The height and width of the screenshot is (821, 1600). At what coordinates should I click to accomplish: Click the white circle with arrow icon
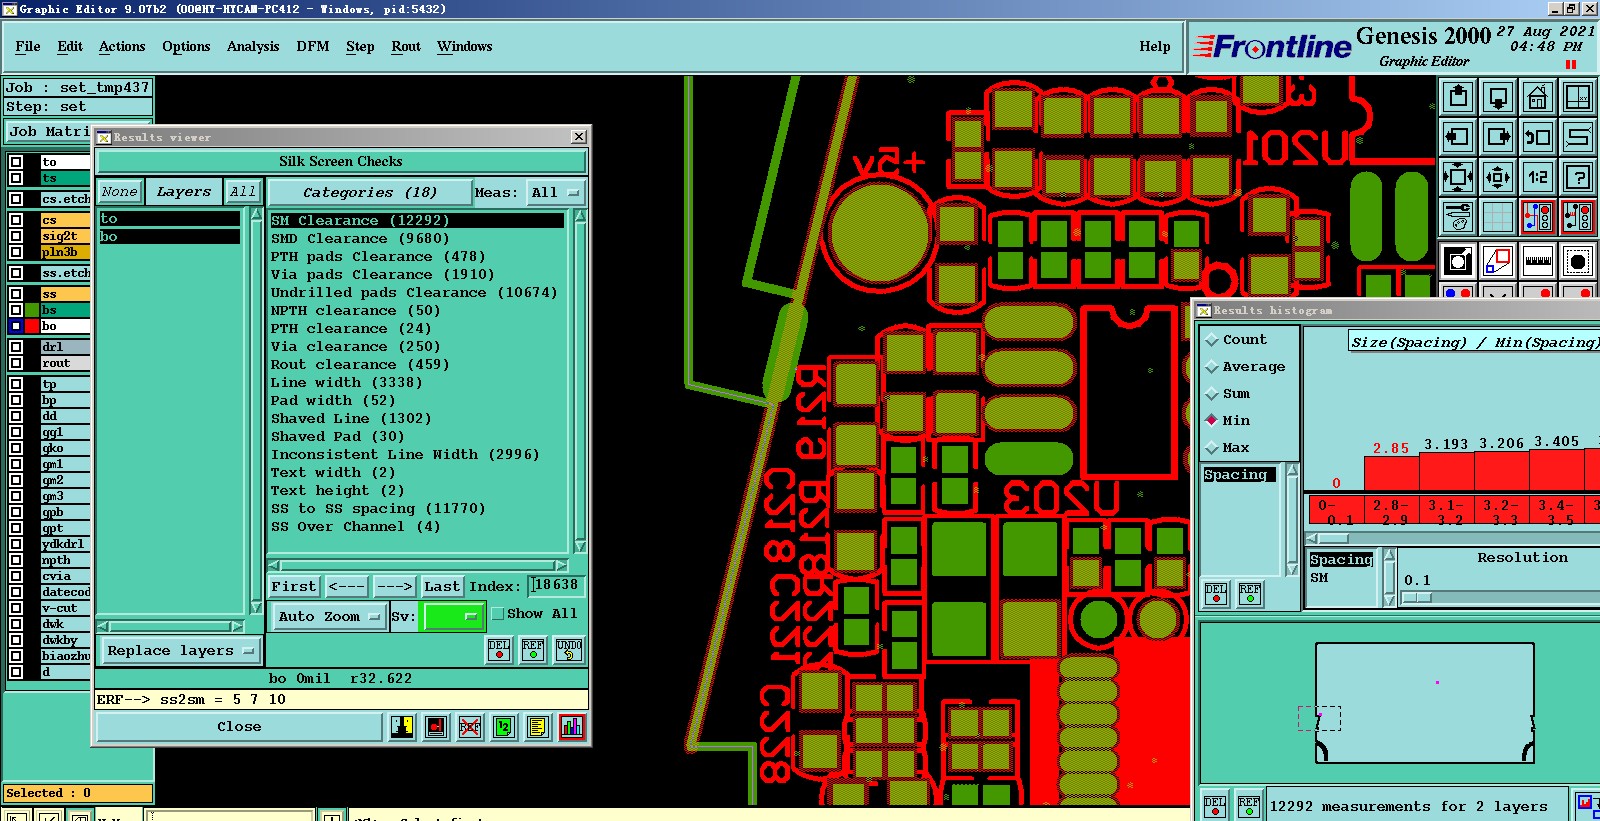(x=1458, y=262)
